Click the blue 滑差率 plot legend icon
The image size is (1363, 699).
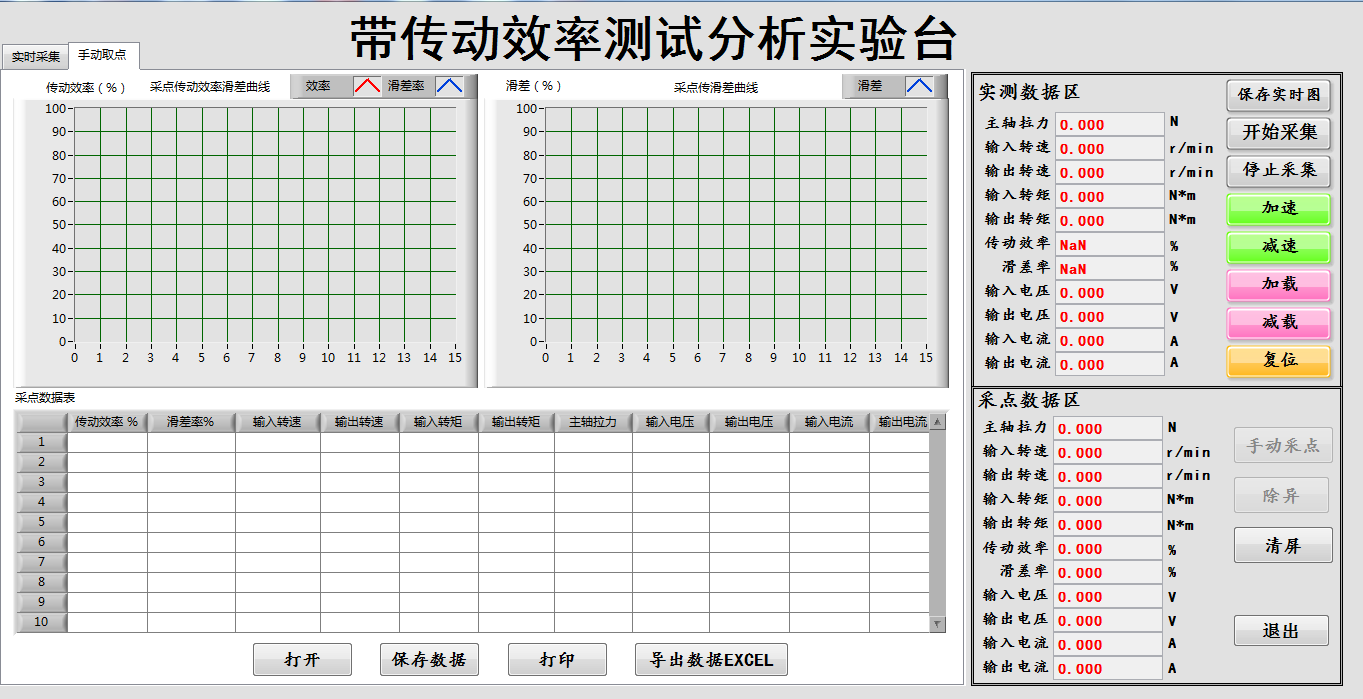point(449,86)
